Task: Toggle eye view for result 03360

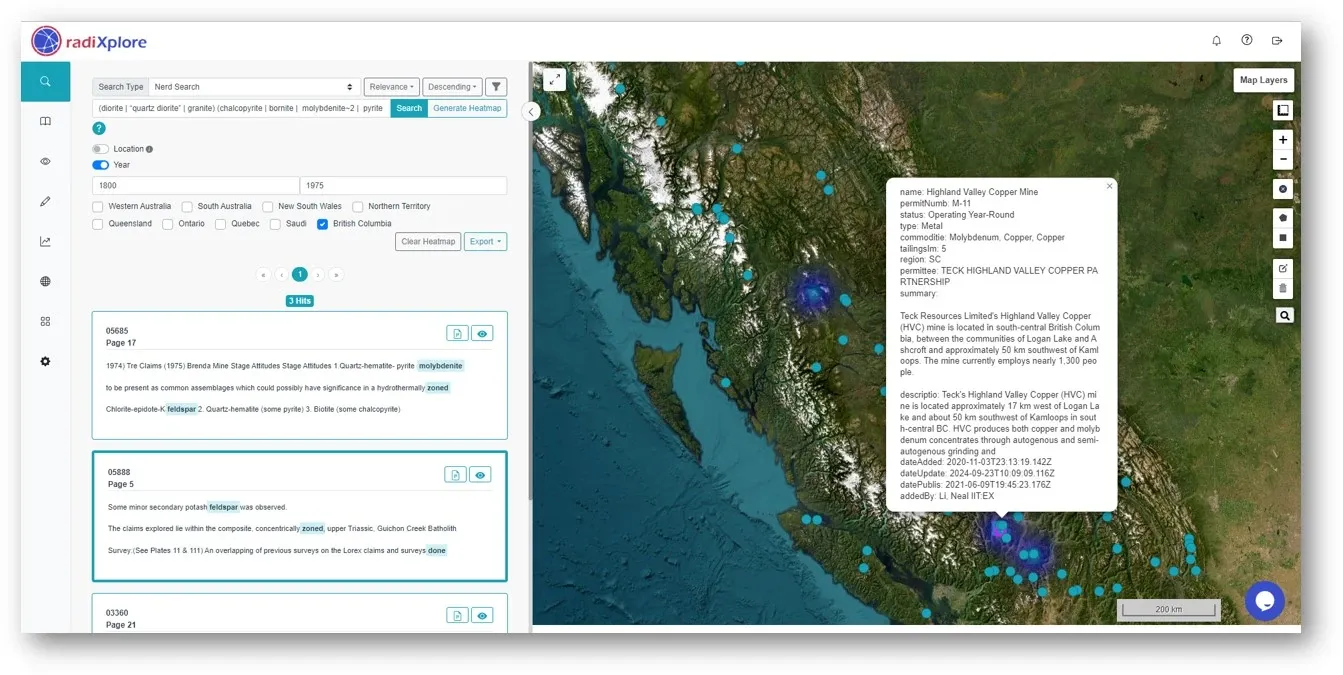Action: 482,616
